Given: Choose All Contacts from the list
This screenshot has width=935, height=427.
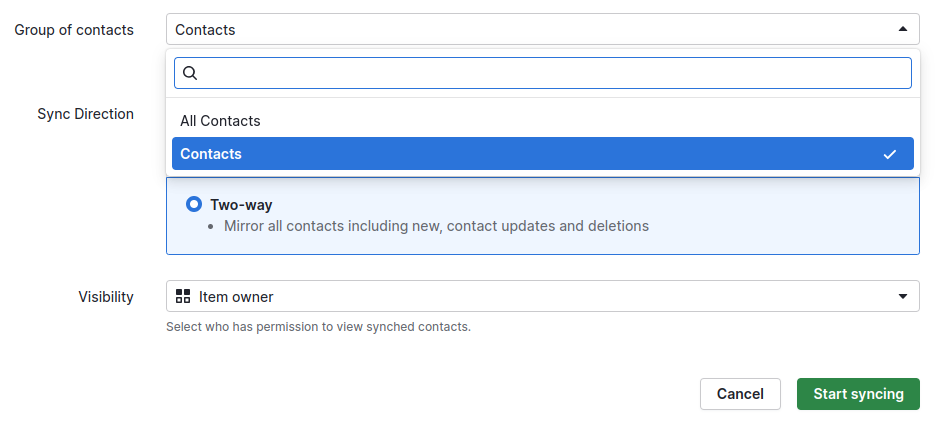Looking at the screenshot, I should tap(220, 121).
